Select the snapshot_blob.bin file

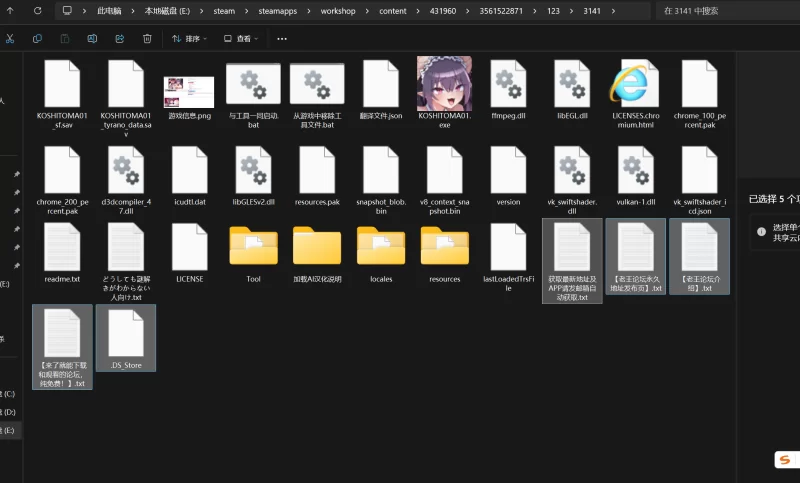coord(381,180)
